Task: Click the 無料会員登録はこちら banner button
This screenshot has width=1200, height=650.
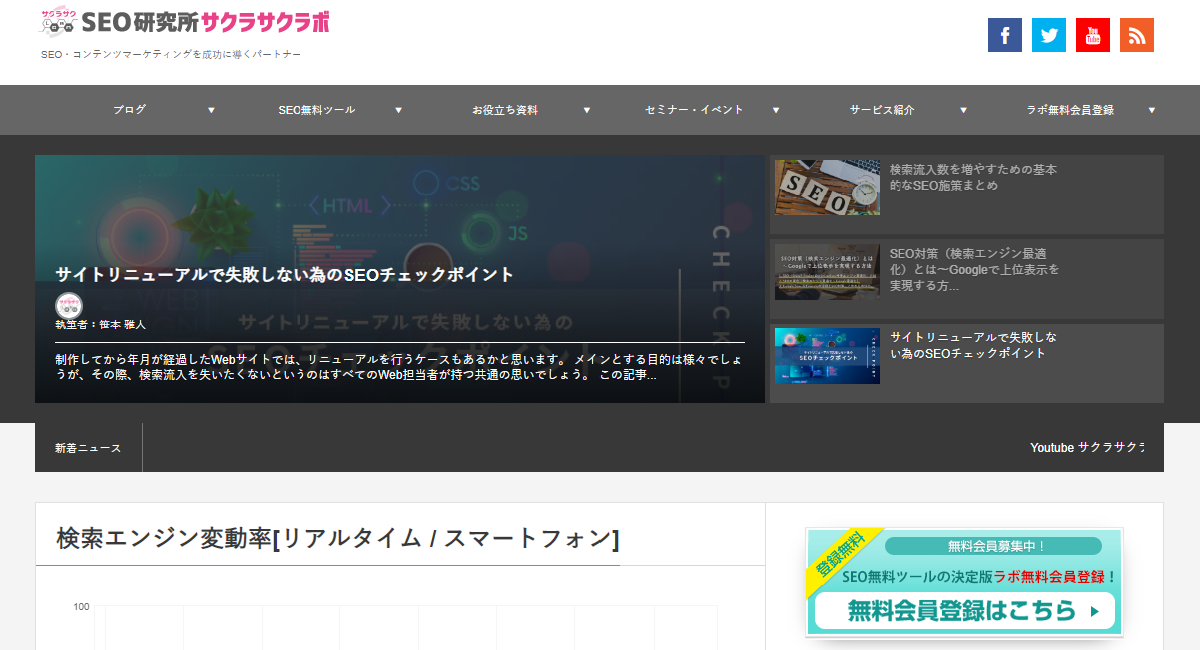Action: [x=963, y=609]
